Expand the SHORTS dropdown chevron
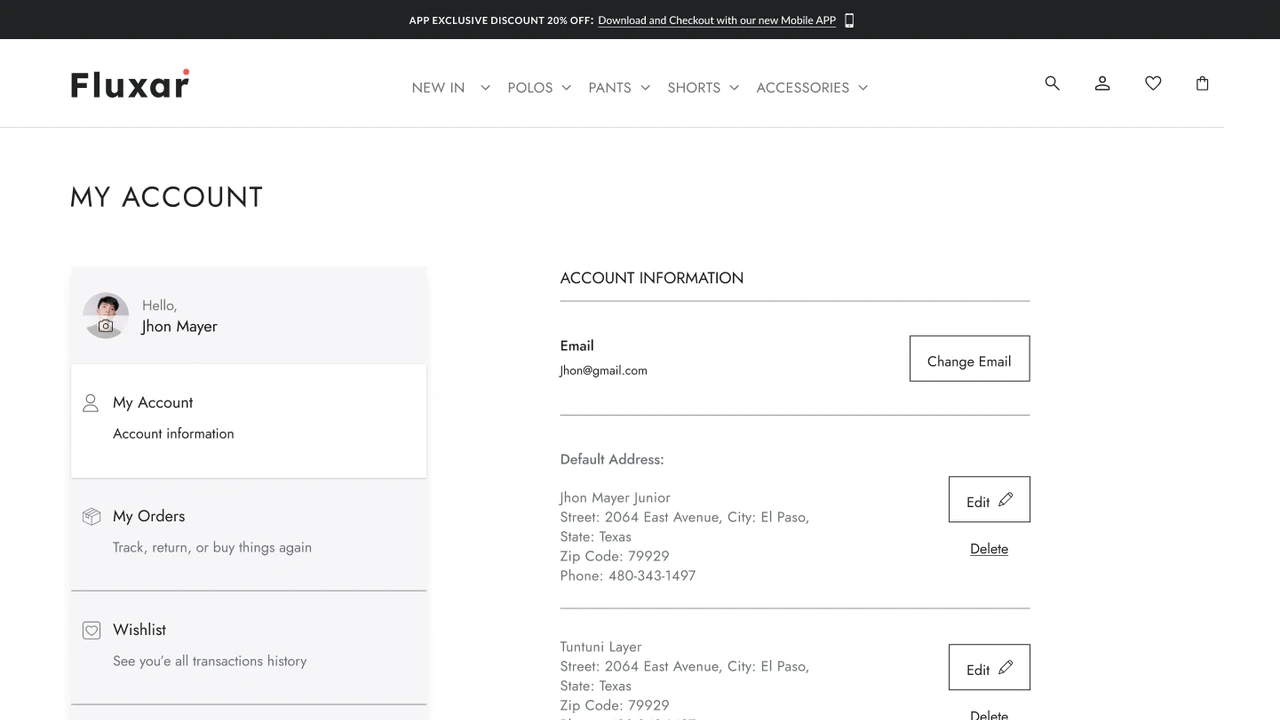1280x720 pixels. [x=734, y=87]
